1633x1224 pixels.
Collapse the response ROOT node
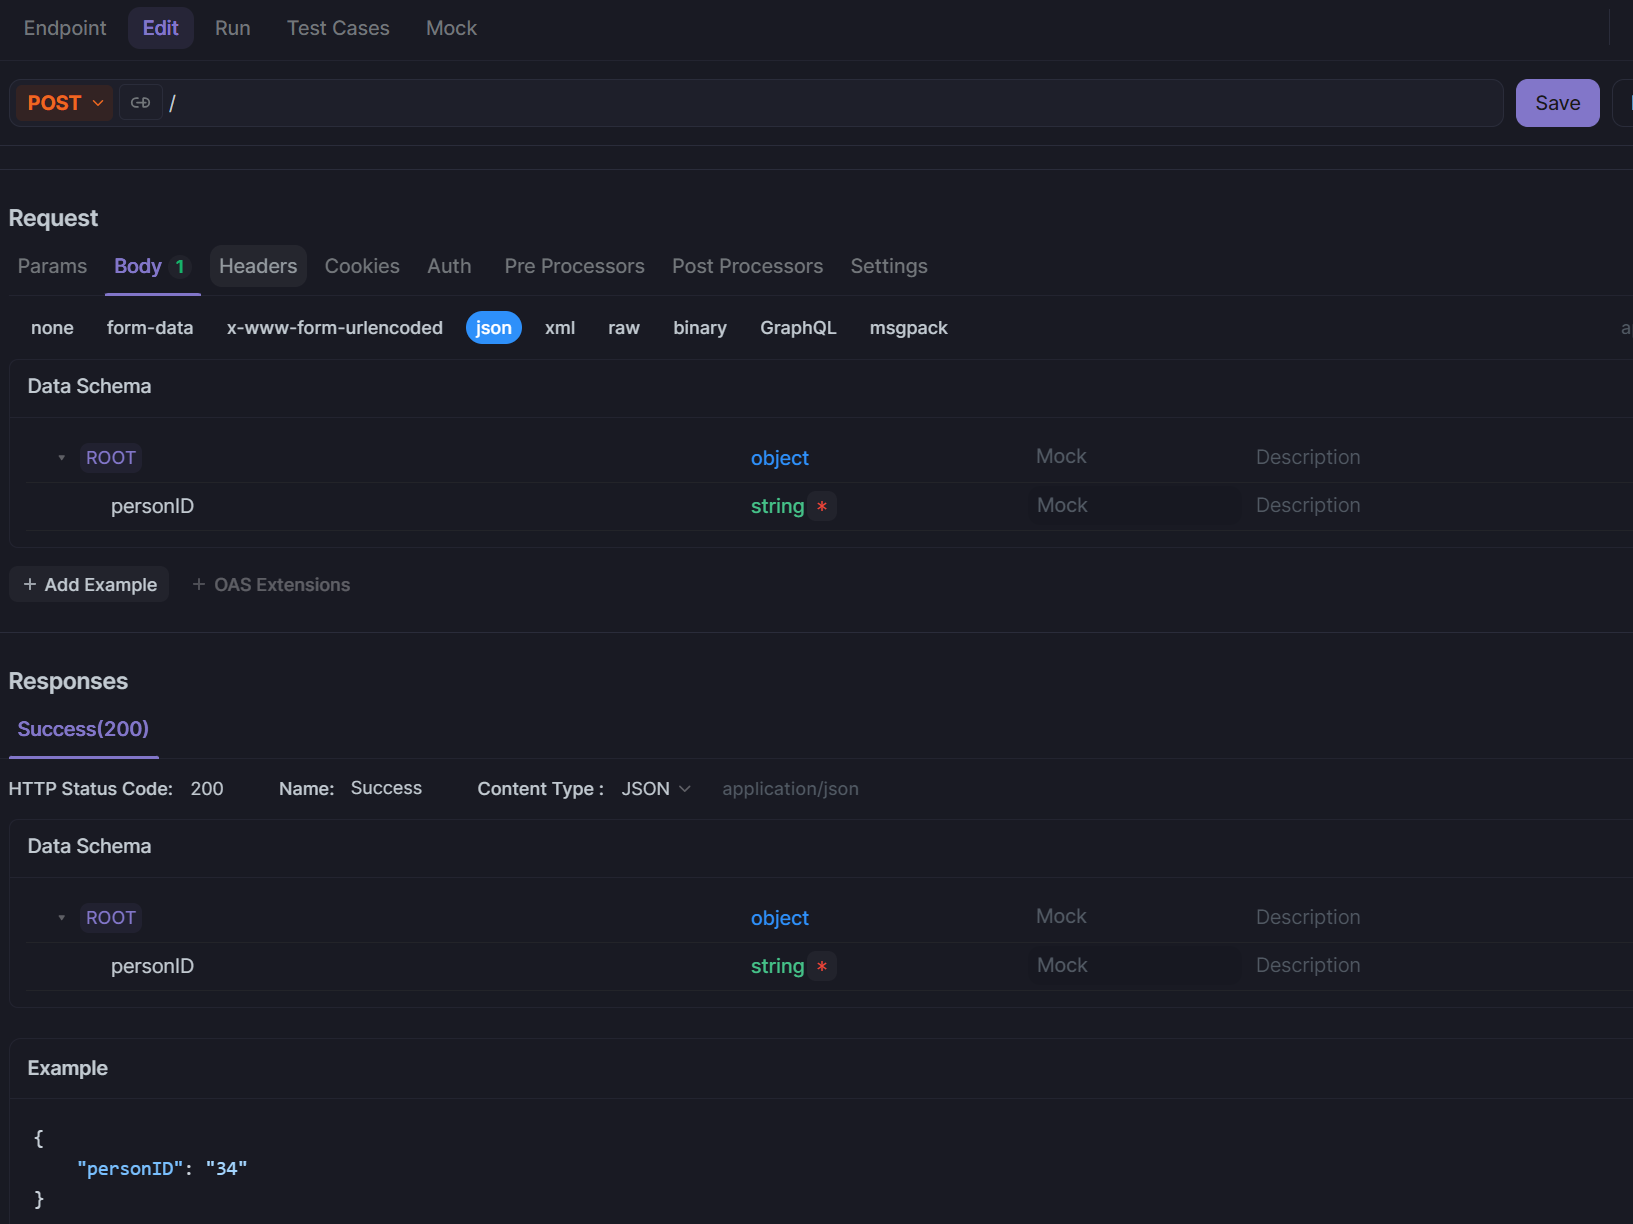(62, 918)
